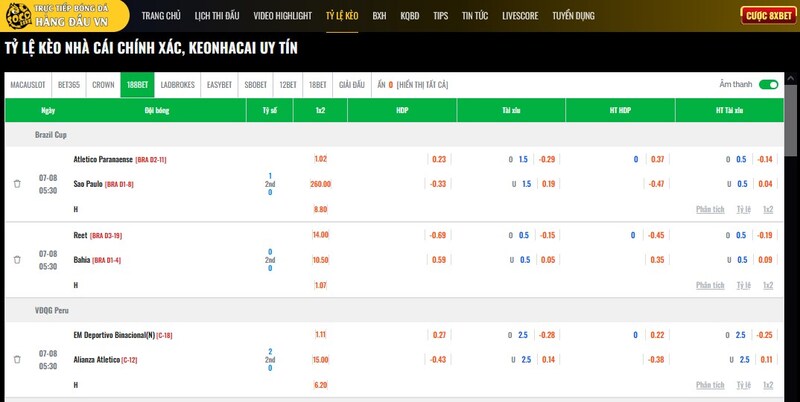
Task: Switch to the SBOBET tab
Action: (x=256, y=85)
